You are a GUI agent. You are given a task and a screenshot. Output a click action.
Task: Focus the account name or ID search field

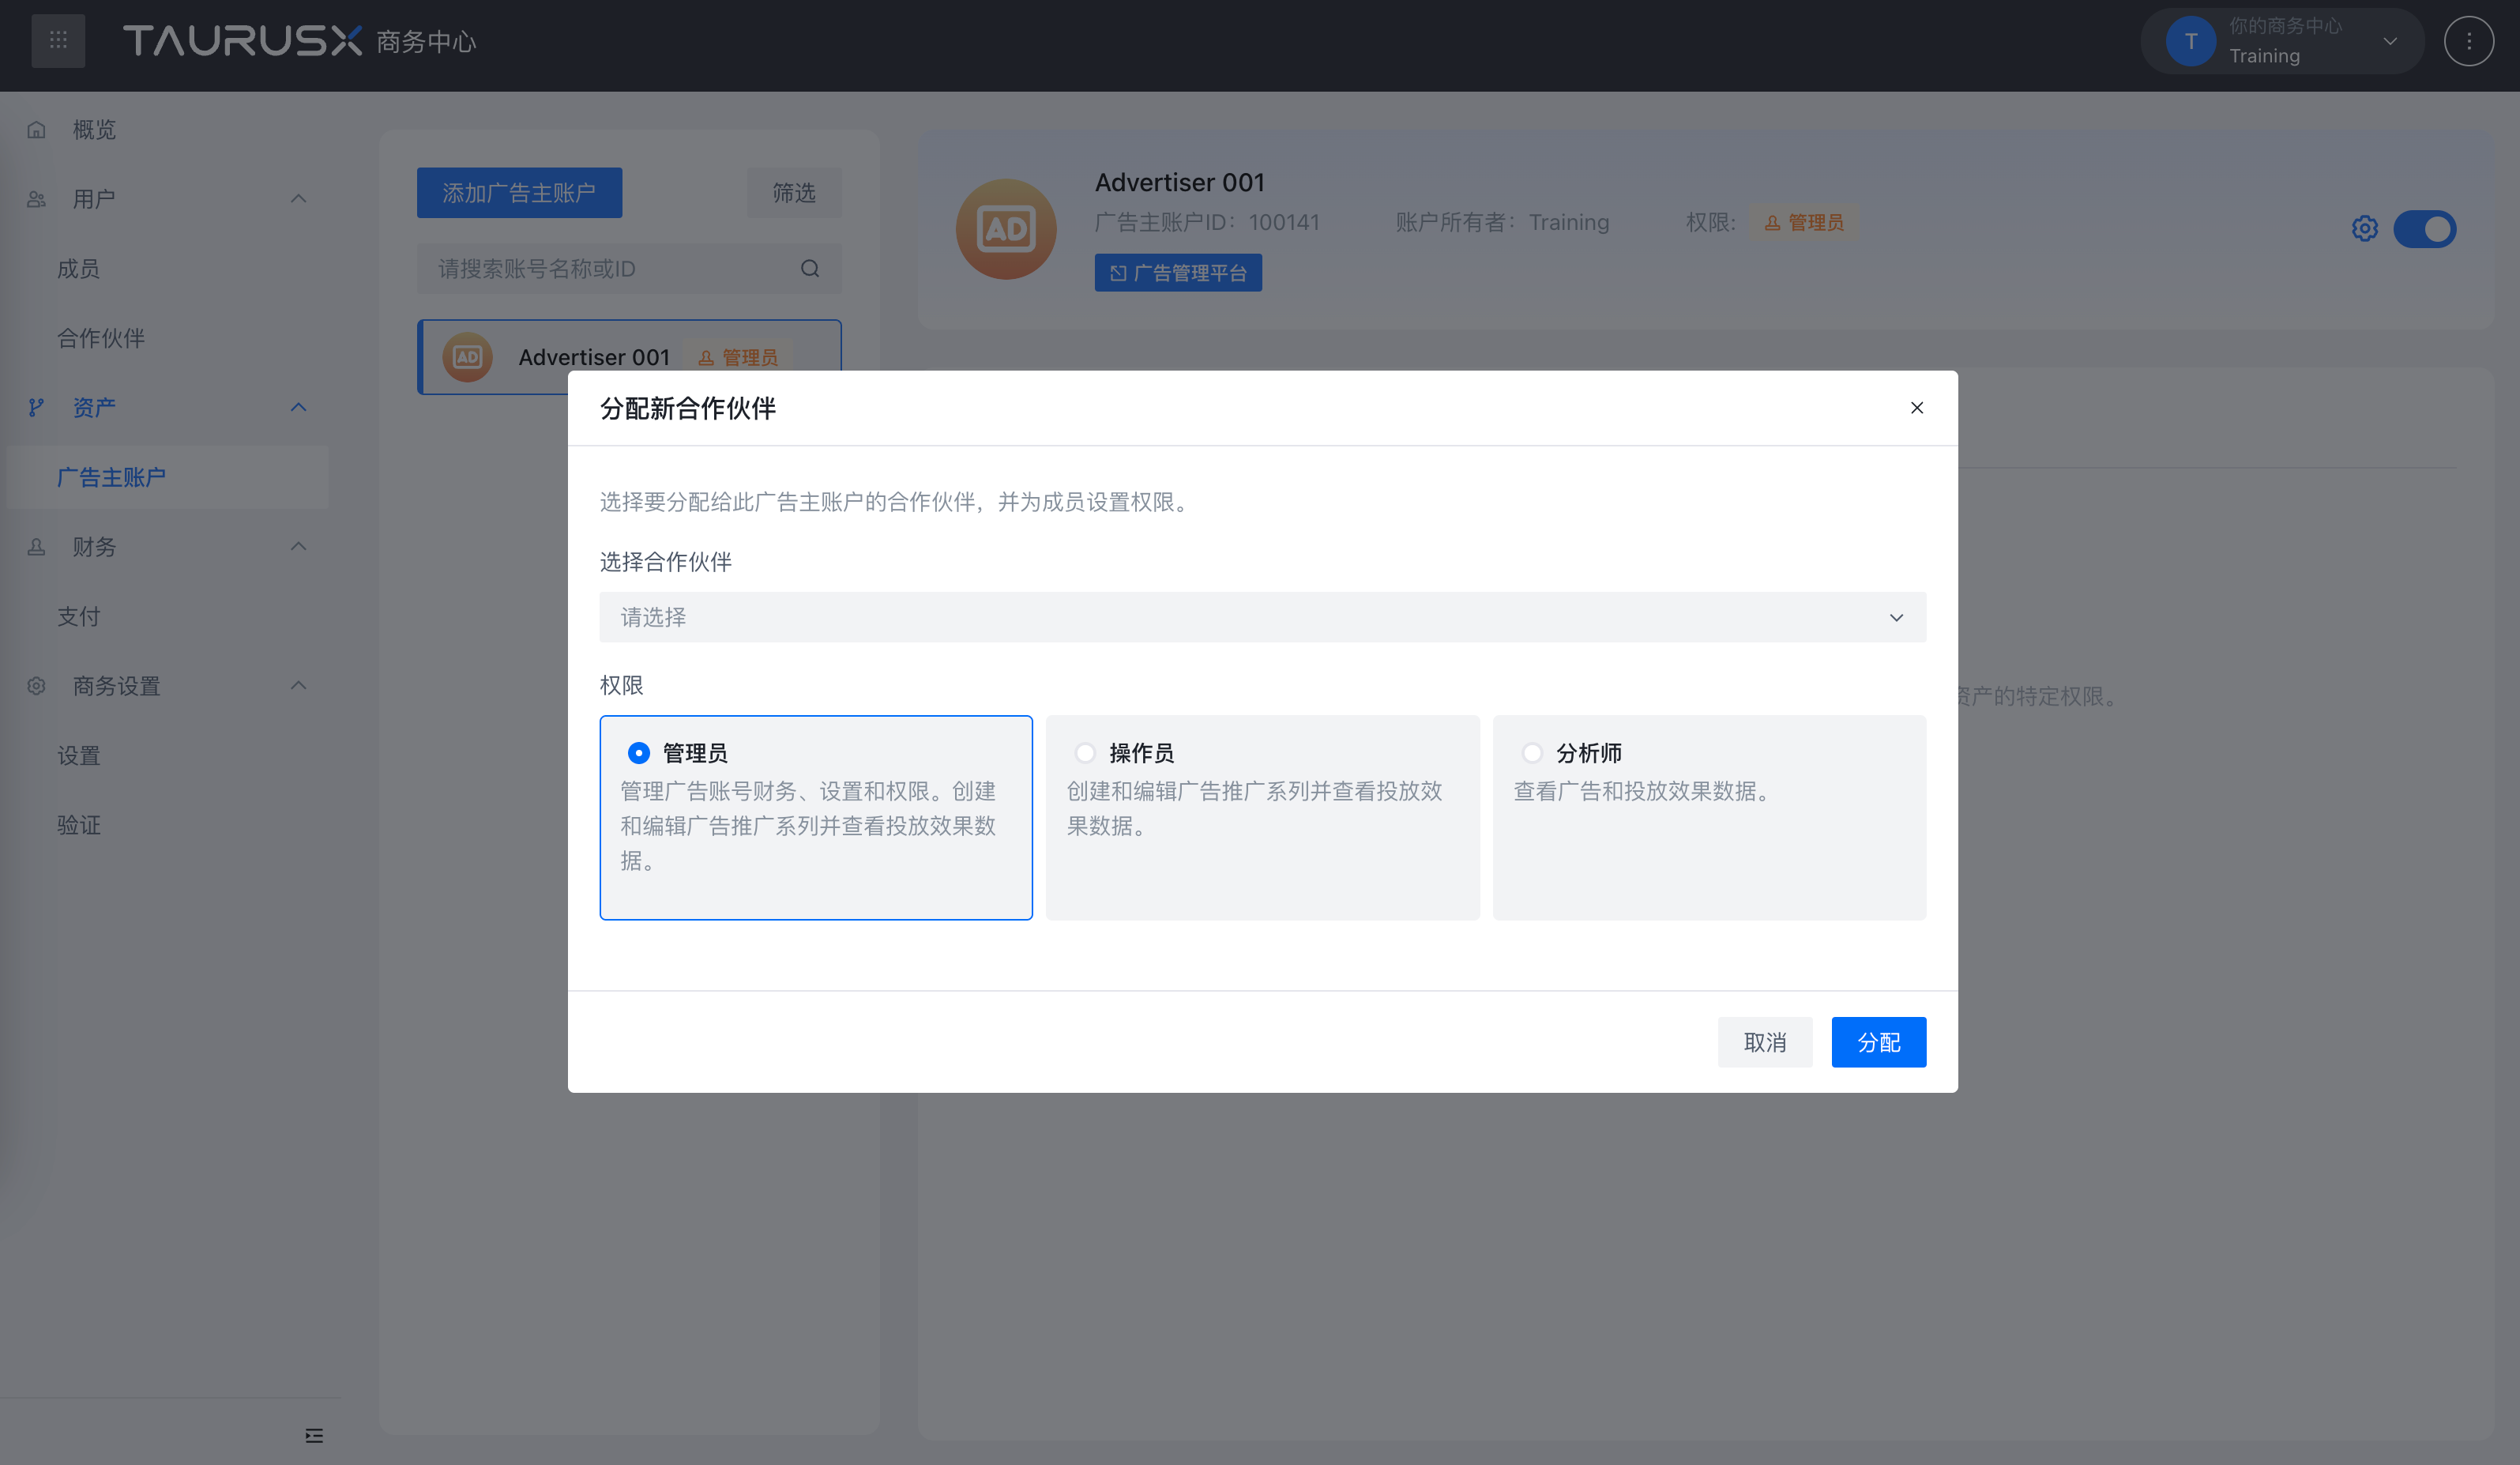[x=629, y=268]
